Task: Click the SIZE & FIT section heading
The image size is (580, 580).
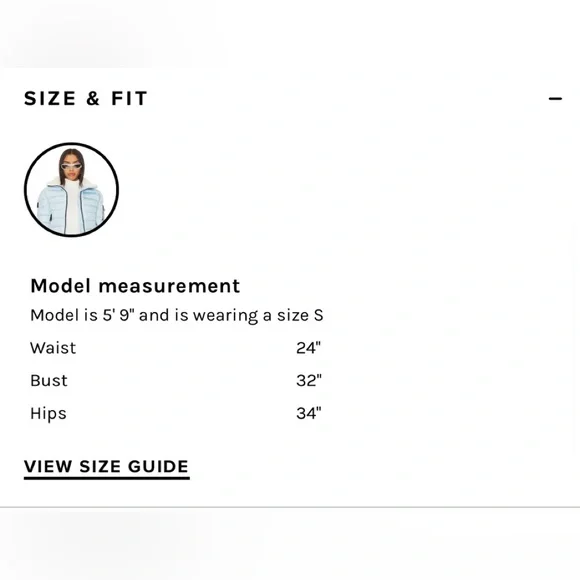Action: pos(86,98)
